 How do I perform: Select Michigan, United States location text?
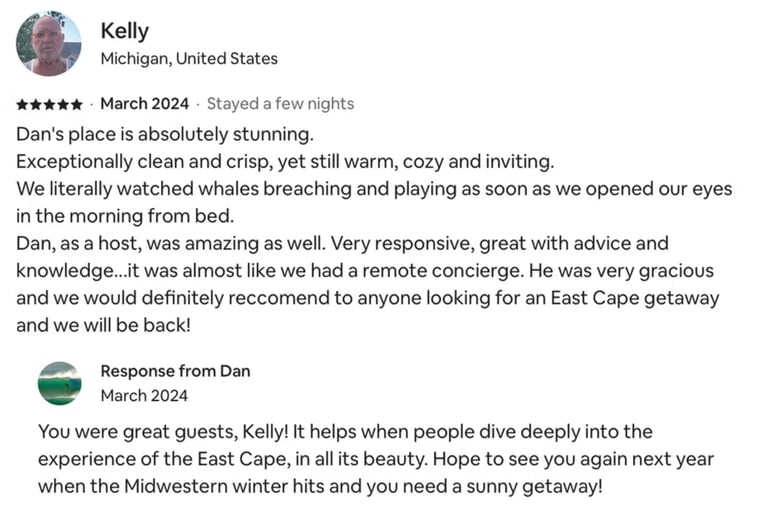[189, 59]
